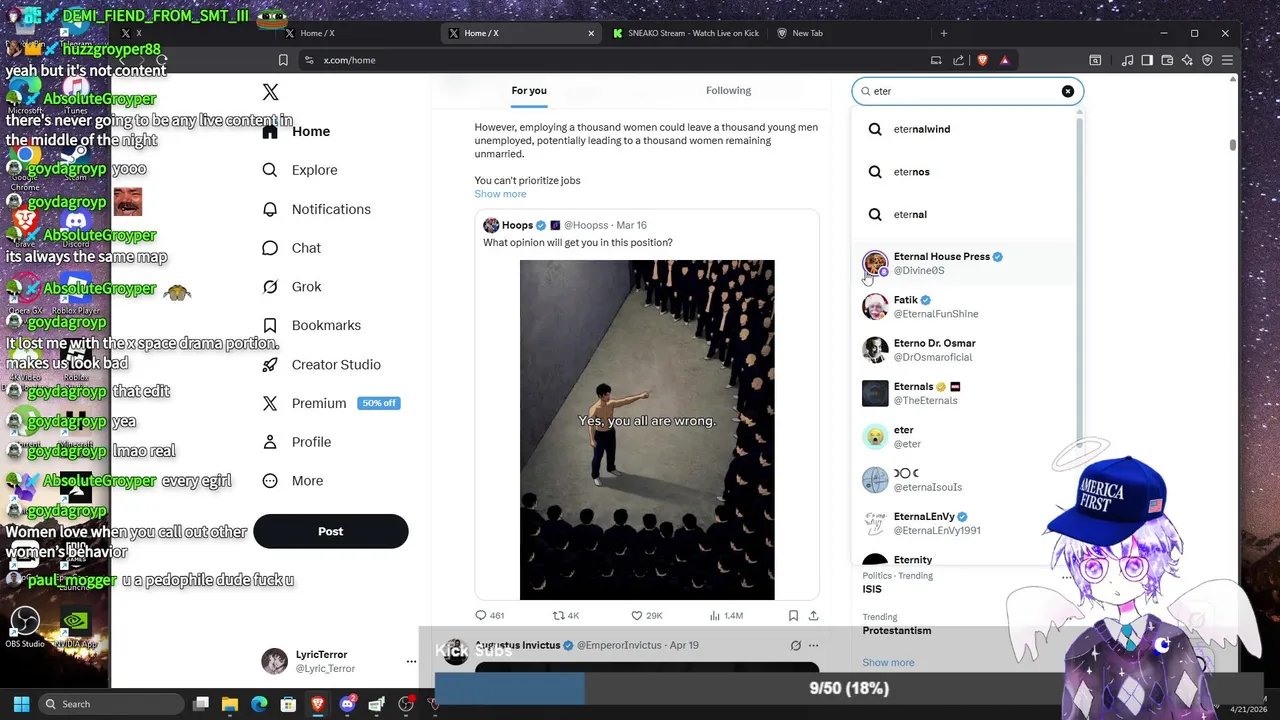
Task: Bookmark the tweet with the bookmark icon
Action: 793,616
